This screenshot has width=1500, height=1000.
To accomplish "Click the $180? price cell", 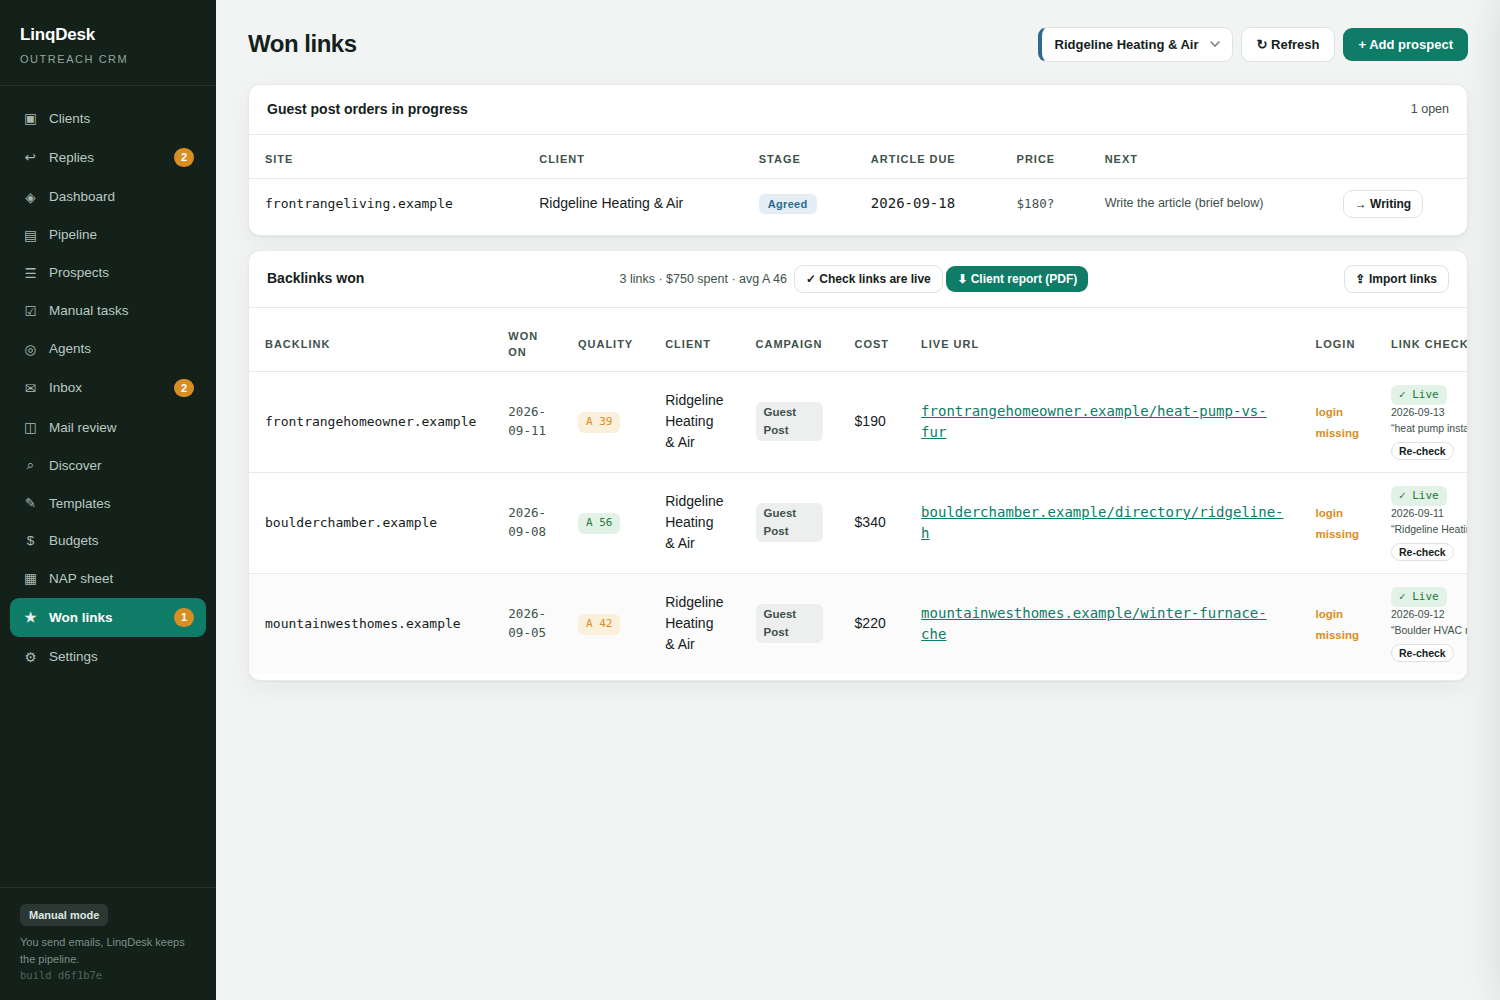I will point(1035,204).
